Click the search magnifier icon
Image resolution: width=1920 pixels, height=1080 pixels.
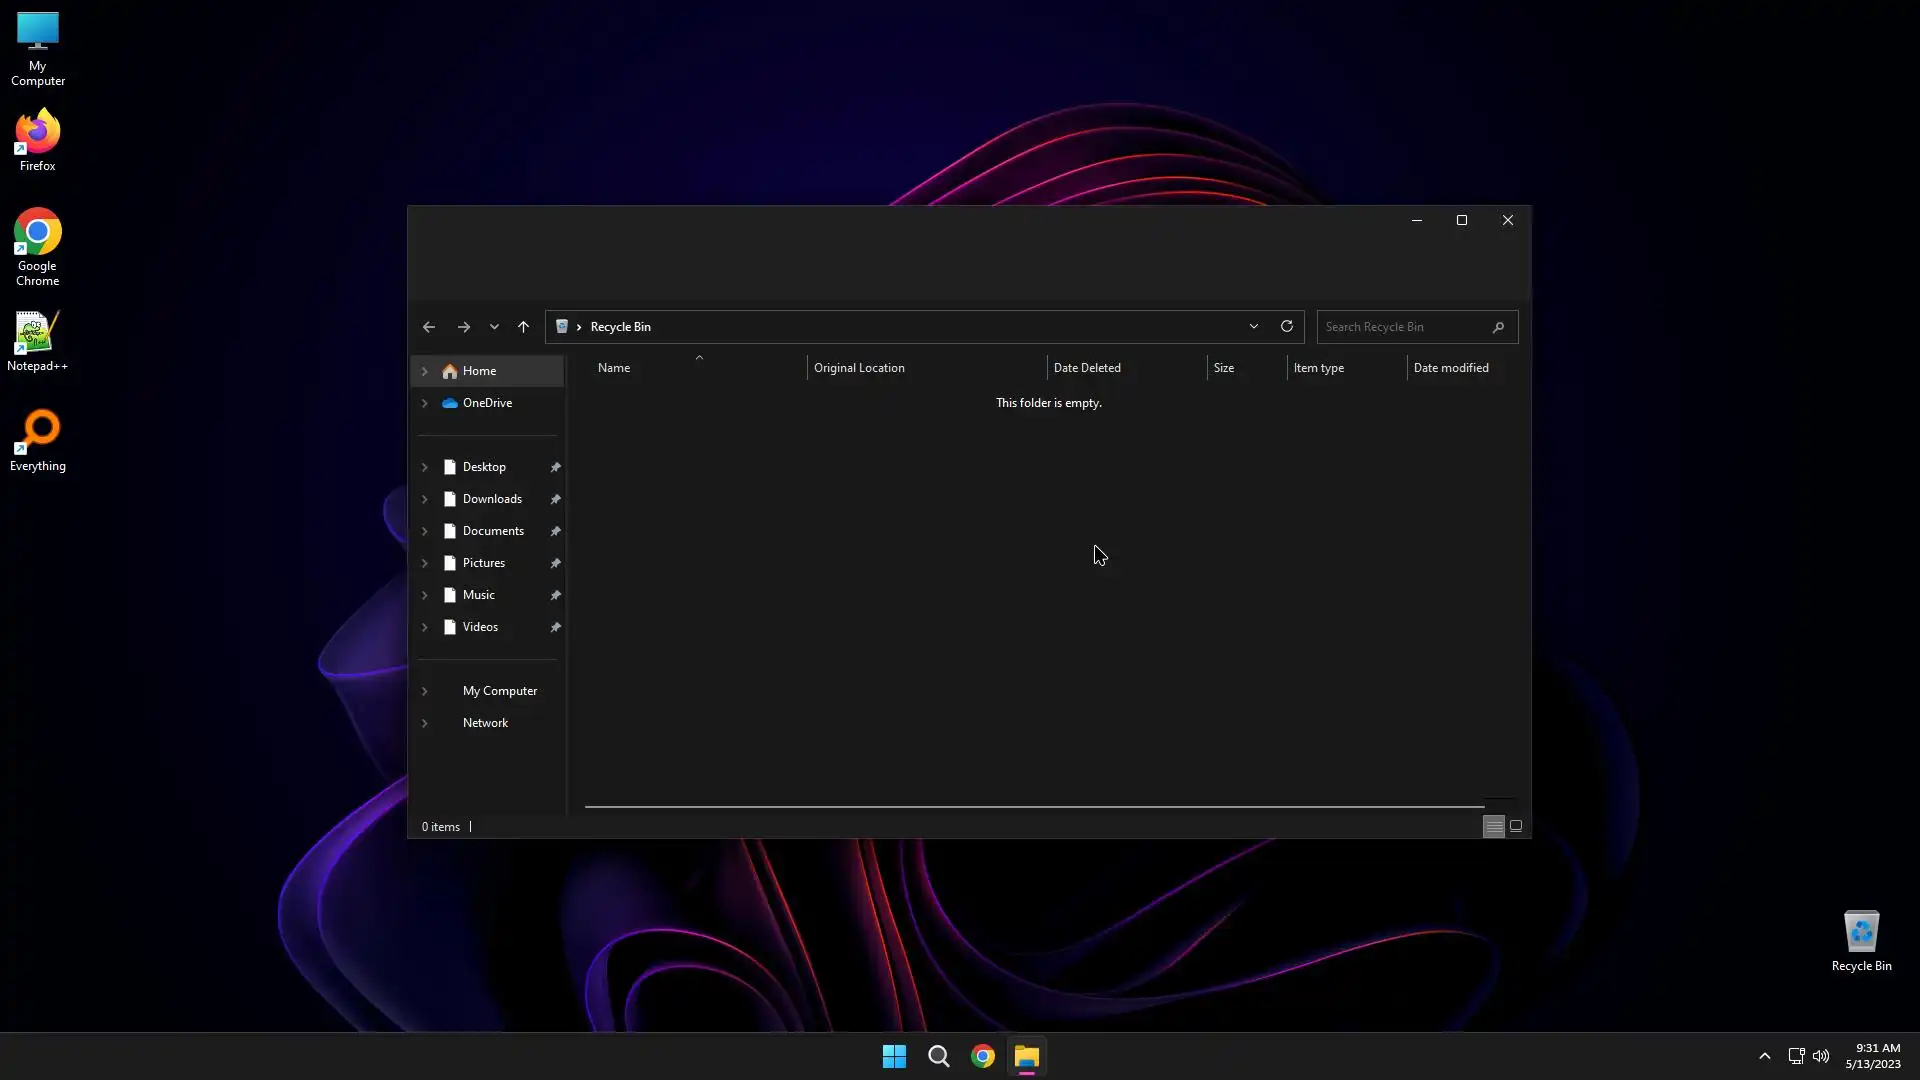point(1498,327)
